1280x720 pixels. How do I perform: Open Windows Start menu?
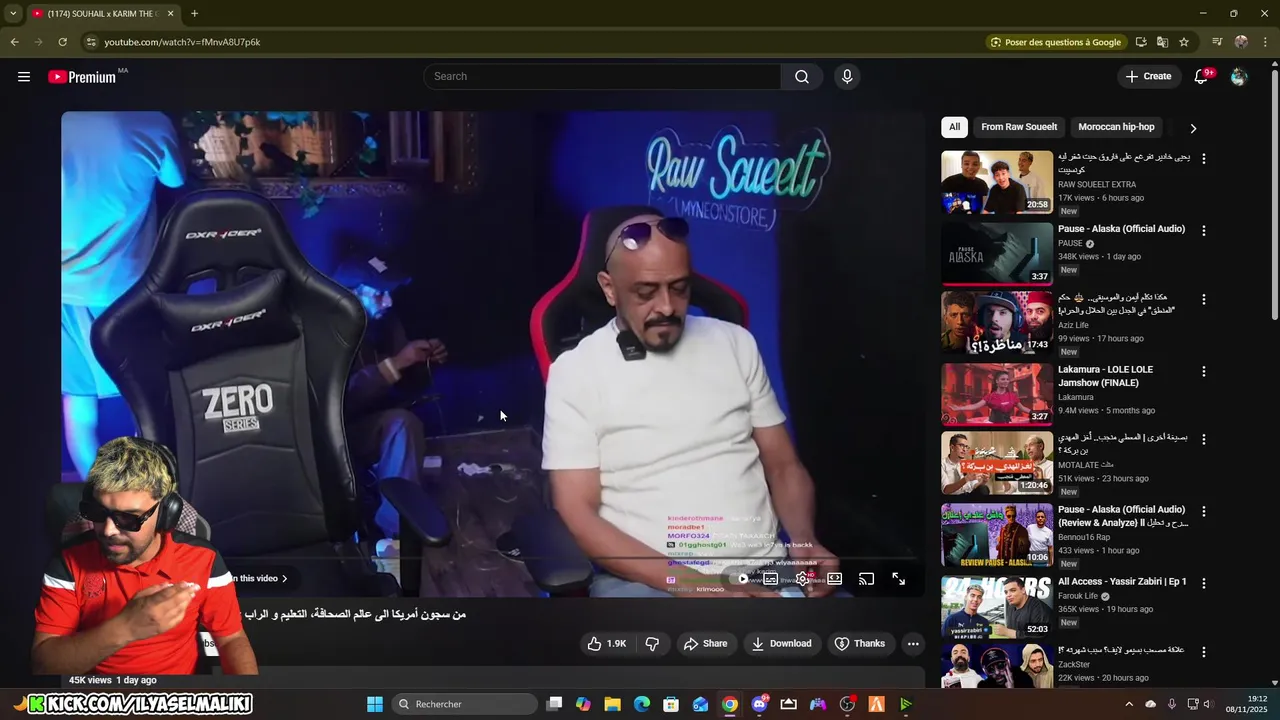[375, 704]
